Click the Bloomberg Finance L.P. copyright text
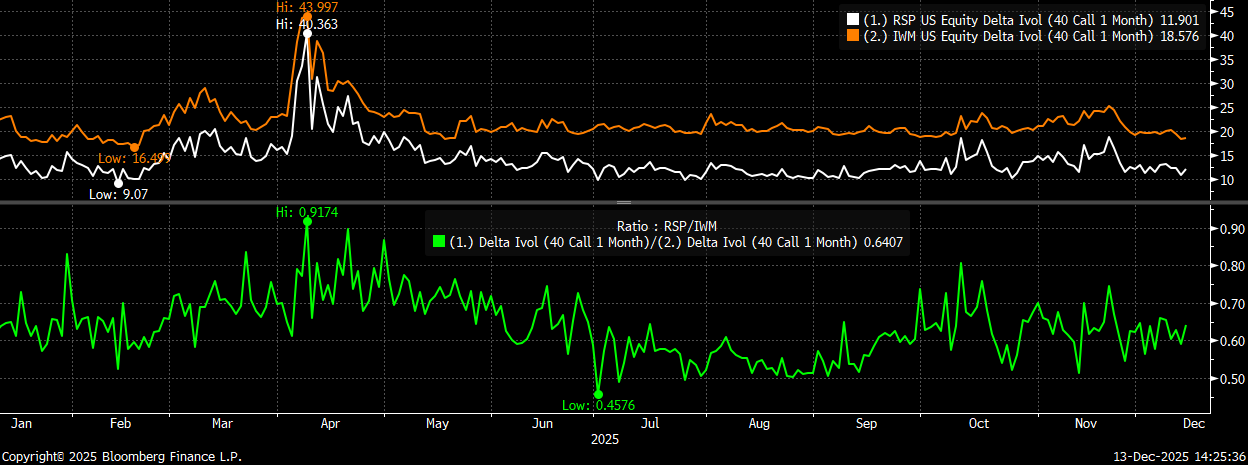 (x=121, y=456)
